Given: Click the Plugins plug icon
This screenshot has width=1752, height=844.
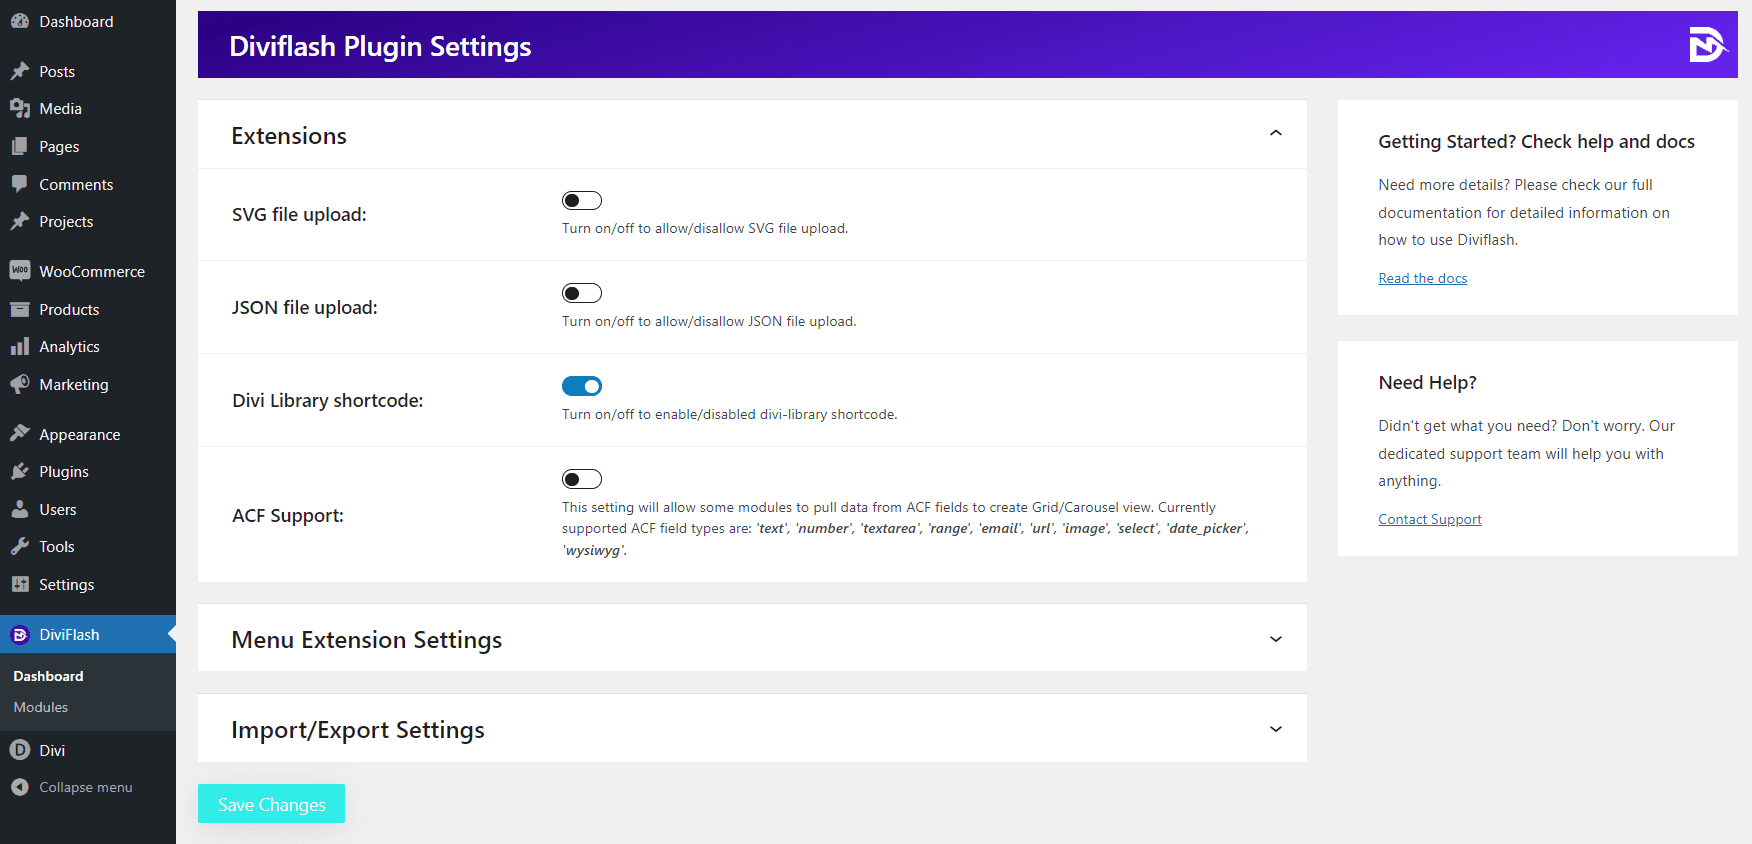Looking at the screenshot, I should (x=20, y=471).
